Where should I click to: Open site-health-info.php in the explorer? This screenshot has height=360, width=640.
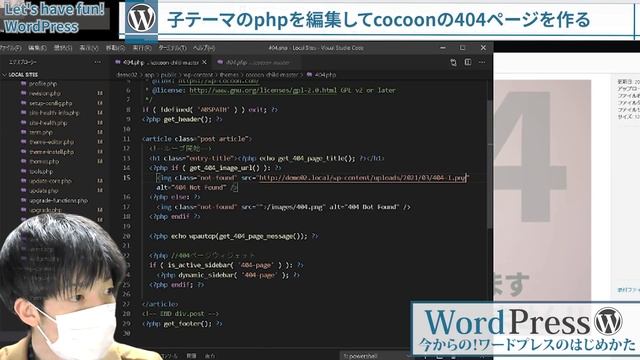[x=54, y=113]
